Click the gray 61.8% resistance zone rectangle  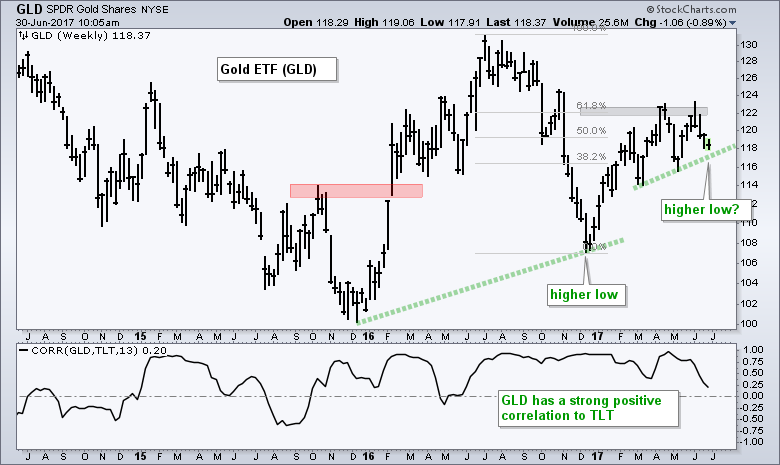click(x=644, y=111)
